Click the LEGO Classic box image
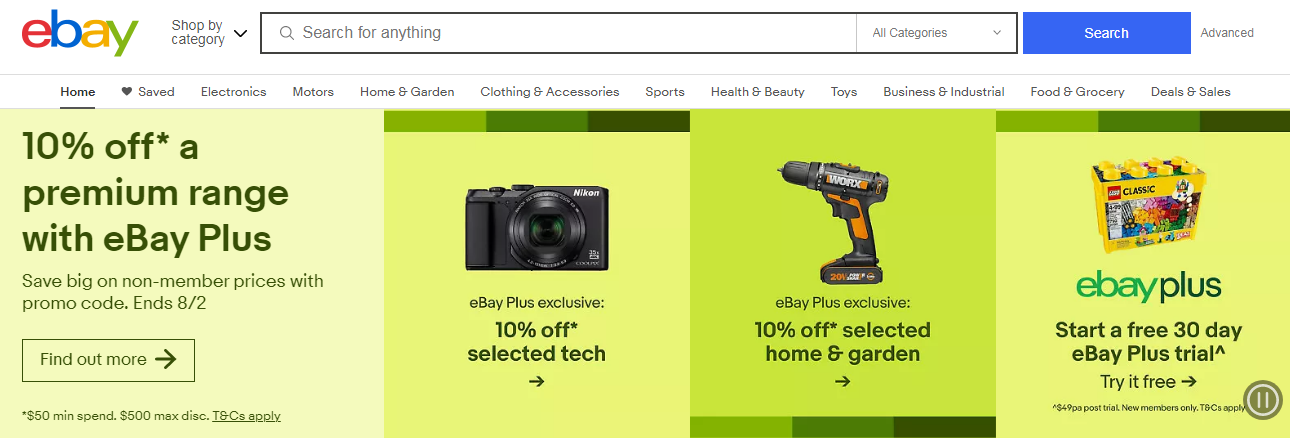The image size is (1290, 438). tap(1148, 205)
